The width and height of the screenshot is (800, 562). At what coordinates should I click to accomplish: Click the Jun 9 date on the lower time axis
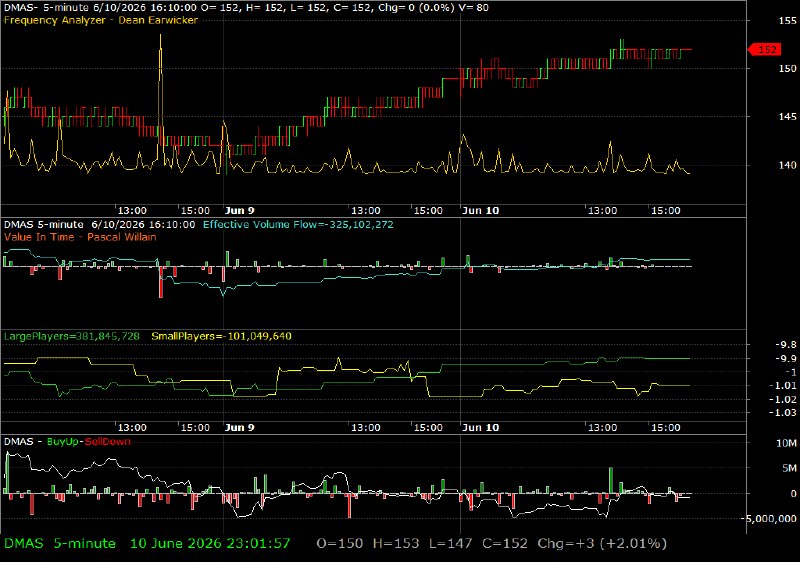239,427
